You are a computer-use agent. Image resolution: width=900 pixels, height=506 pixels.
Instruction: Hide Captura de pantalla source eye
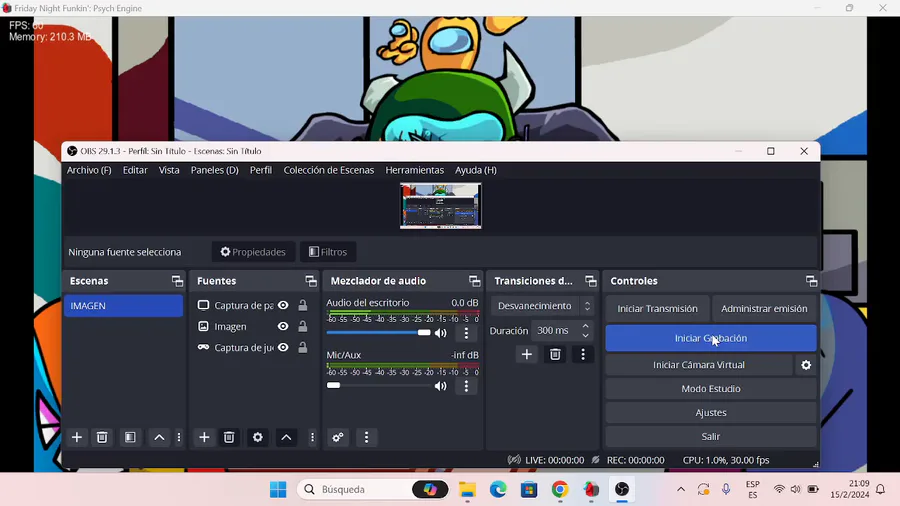click(283, 305)
